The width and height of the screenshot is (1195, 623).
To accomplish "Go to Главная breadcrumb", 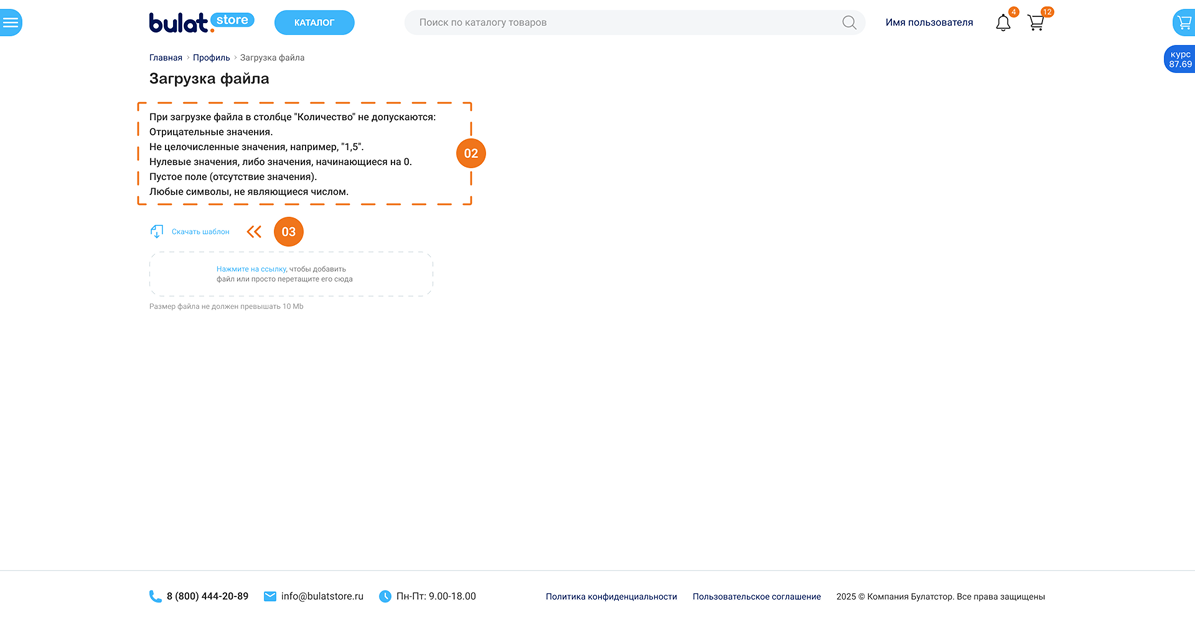I will [x=166, y=58].
